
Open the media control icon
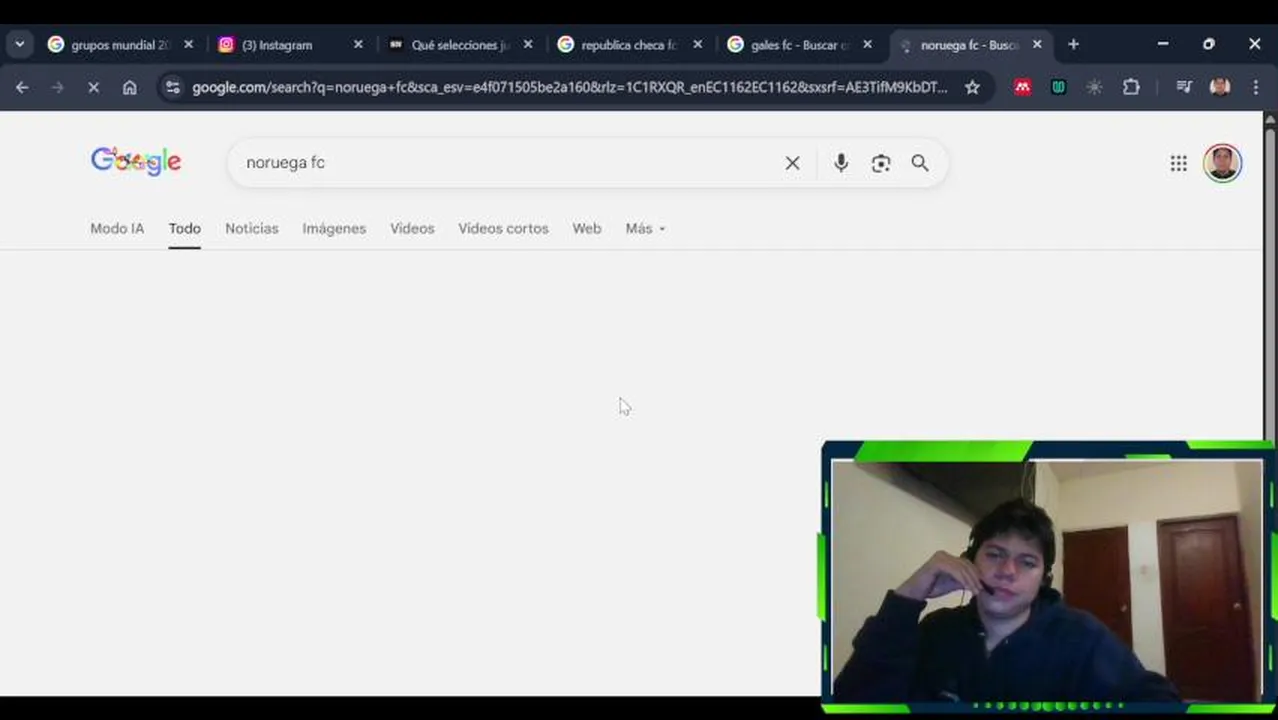tap(1184, 88)
